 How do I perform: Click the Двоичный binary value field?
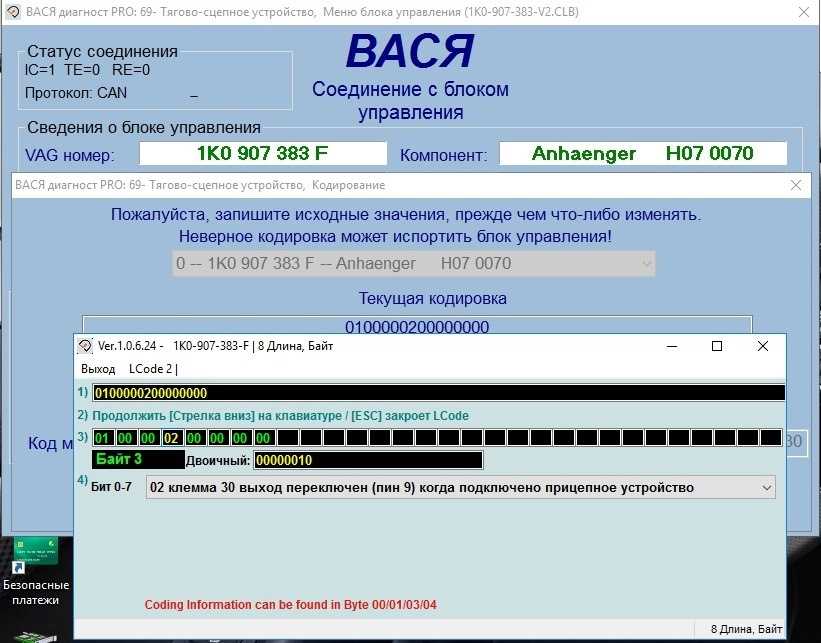tap(367, 460)
